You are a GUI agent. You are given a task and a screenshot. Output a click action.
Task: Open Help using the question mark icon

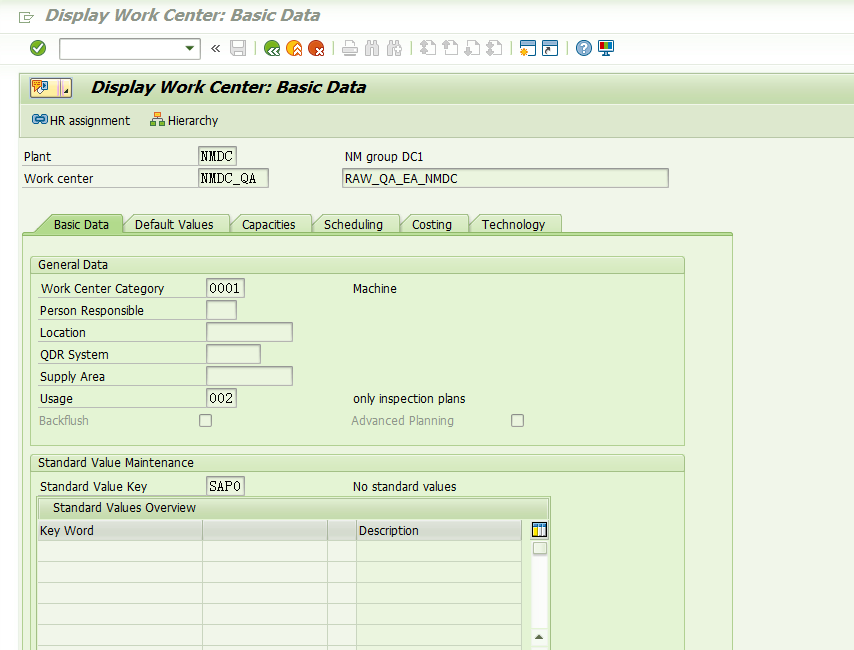(583, 48)
